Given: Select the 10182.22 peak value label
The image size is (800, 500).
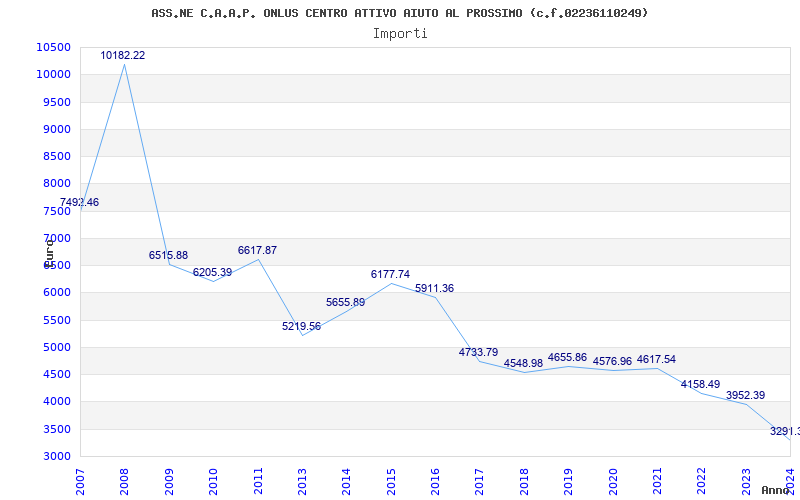Looking at the screenshot, I should click(122, 55).
